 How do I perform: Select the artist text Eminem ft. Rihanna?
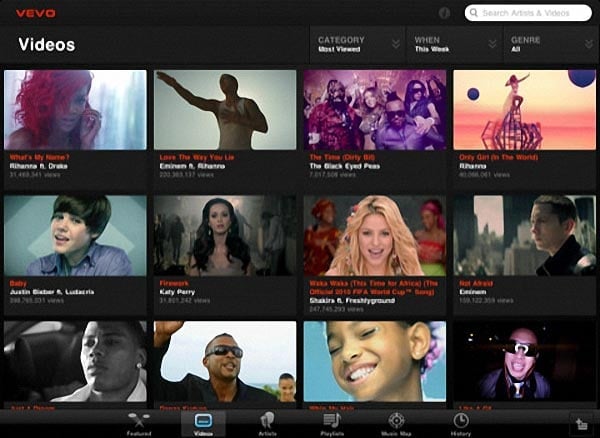[x=192, y=166]
